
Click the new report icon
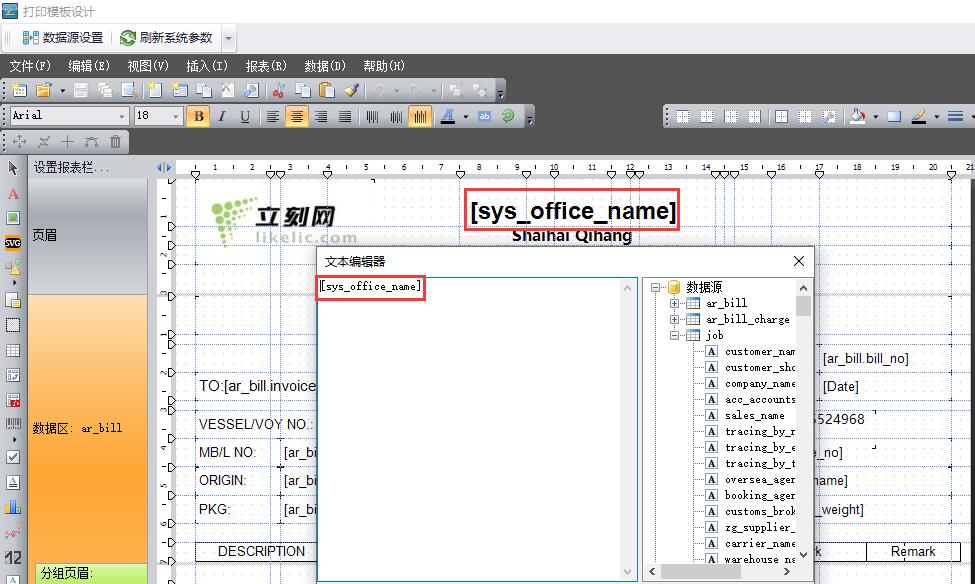pyautogui.click(x=19, y=90)
